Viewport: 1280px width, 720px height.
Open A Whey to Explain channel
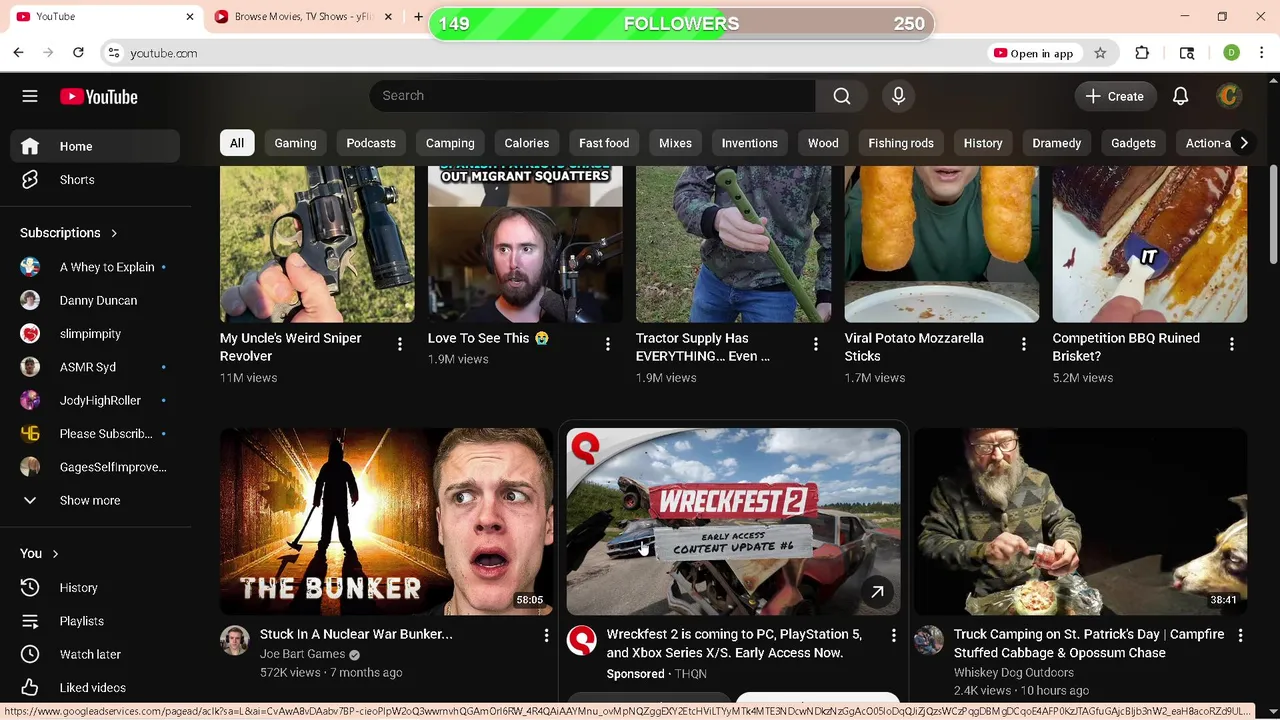[x=96, y=267]
